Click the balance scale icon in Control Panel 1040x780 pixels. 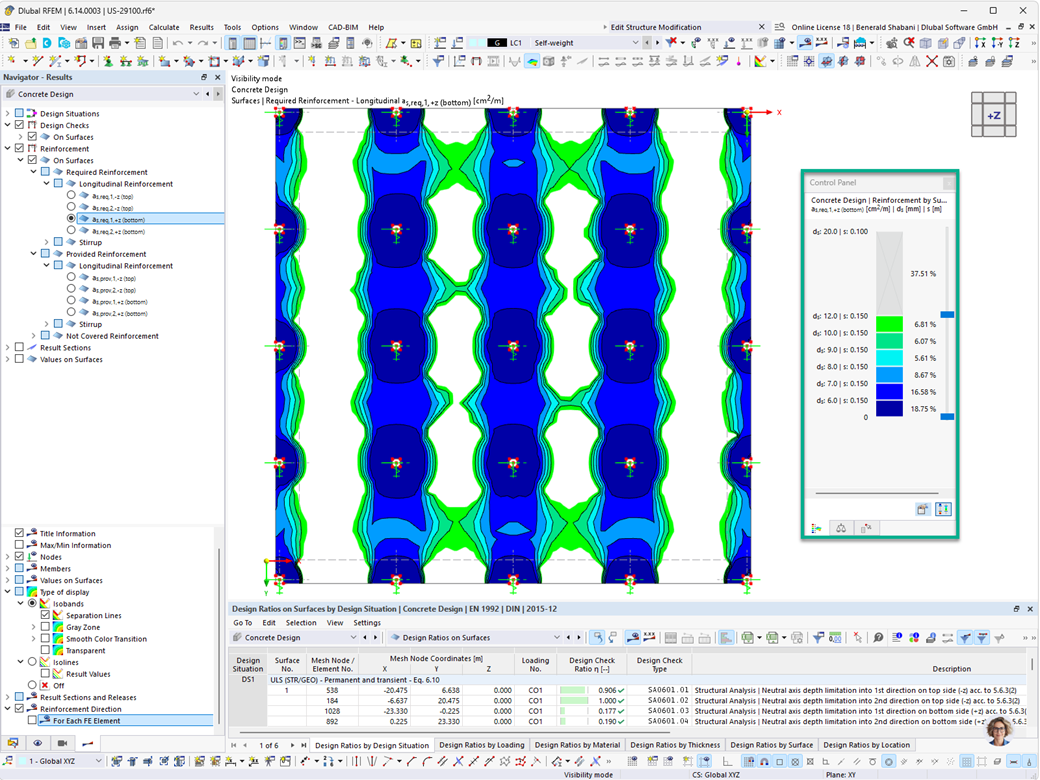[841, 529]
